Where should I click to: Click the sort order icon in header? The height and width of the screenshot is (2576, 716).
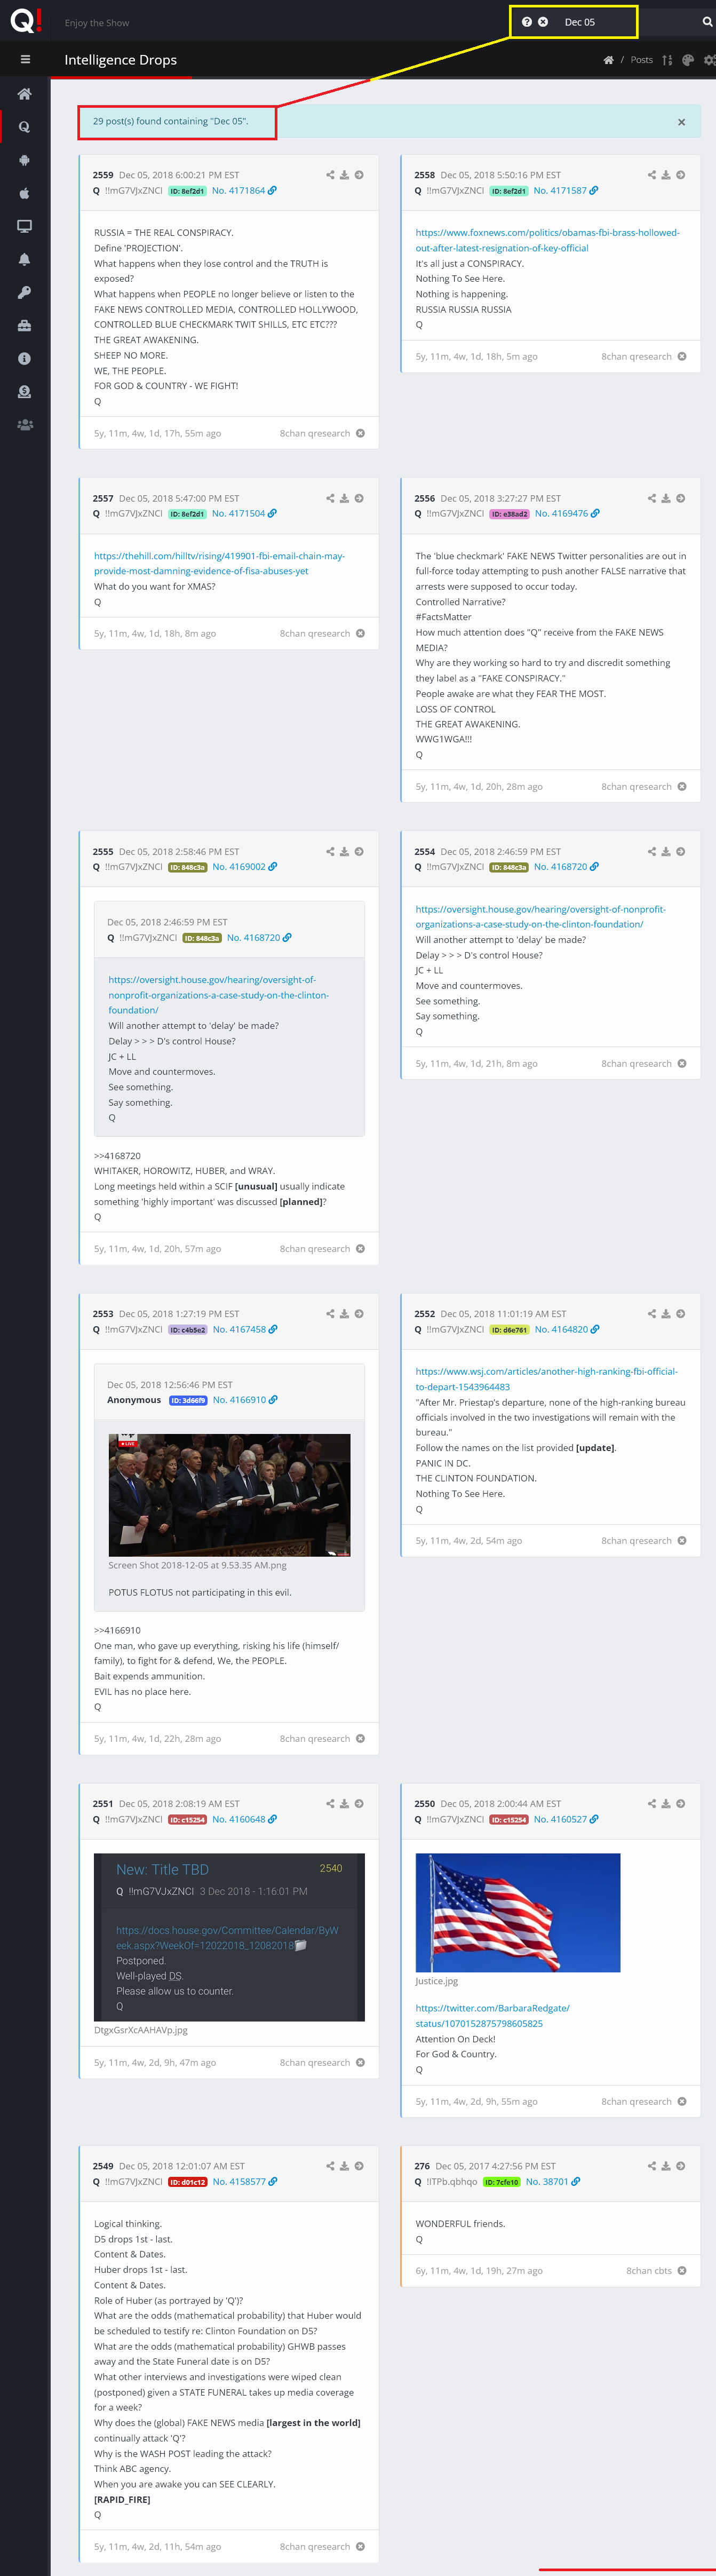(x=667, y=60)
